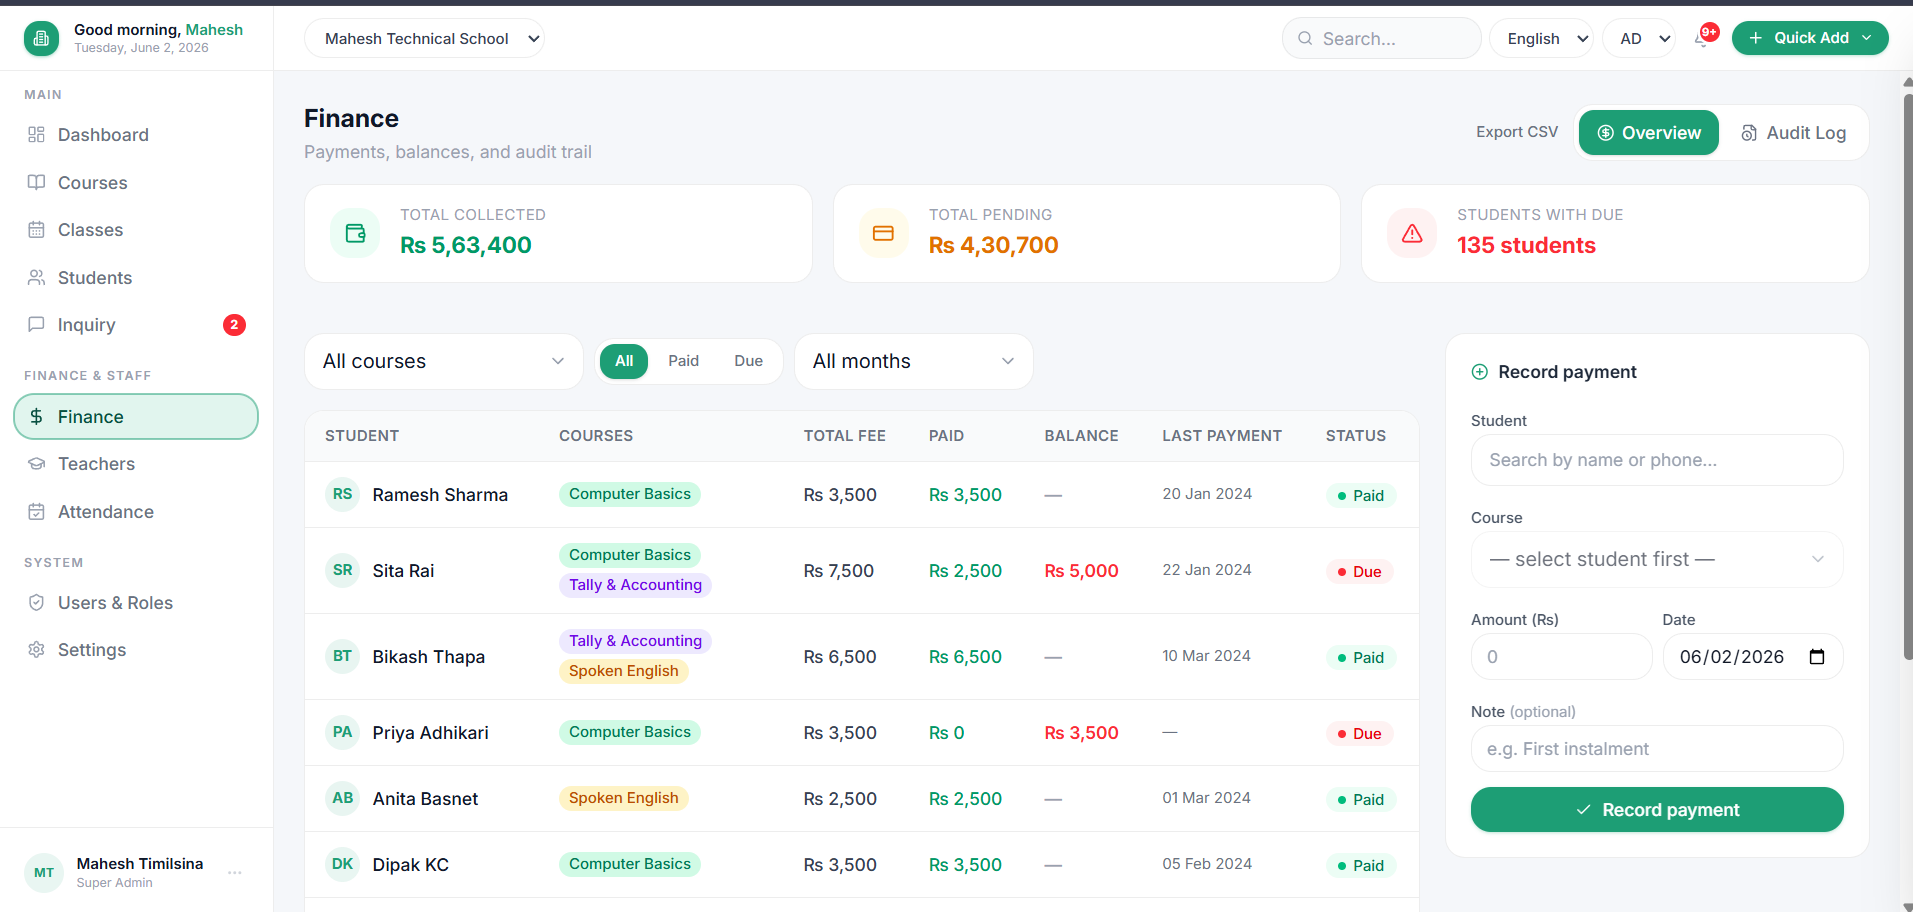Open the Courses book icon

point(36,182)
